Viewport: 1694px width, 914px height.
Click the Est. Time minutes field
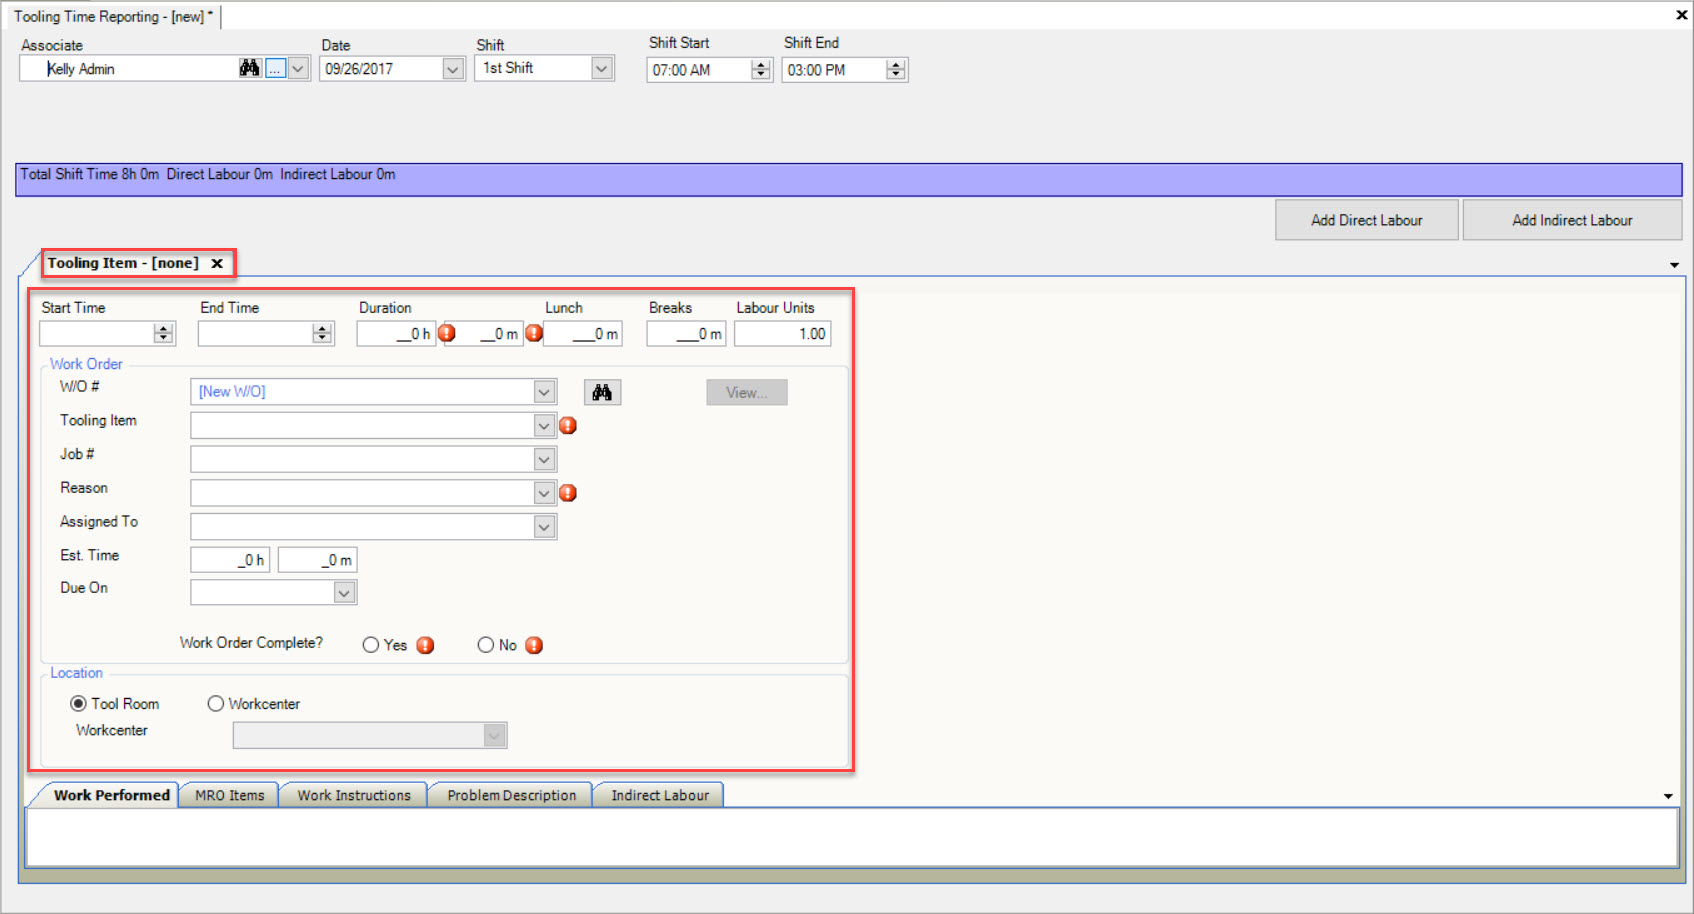point(317,560)
